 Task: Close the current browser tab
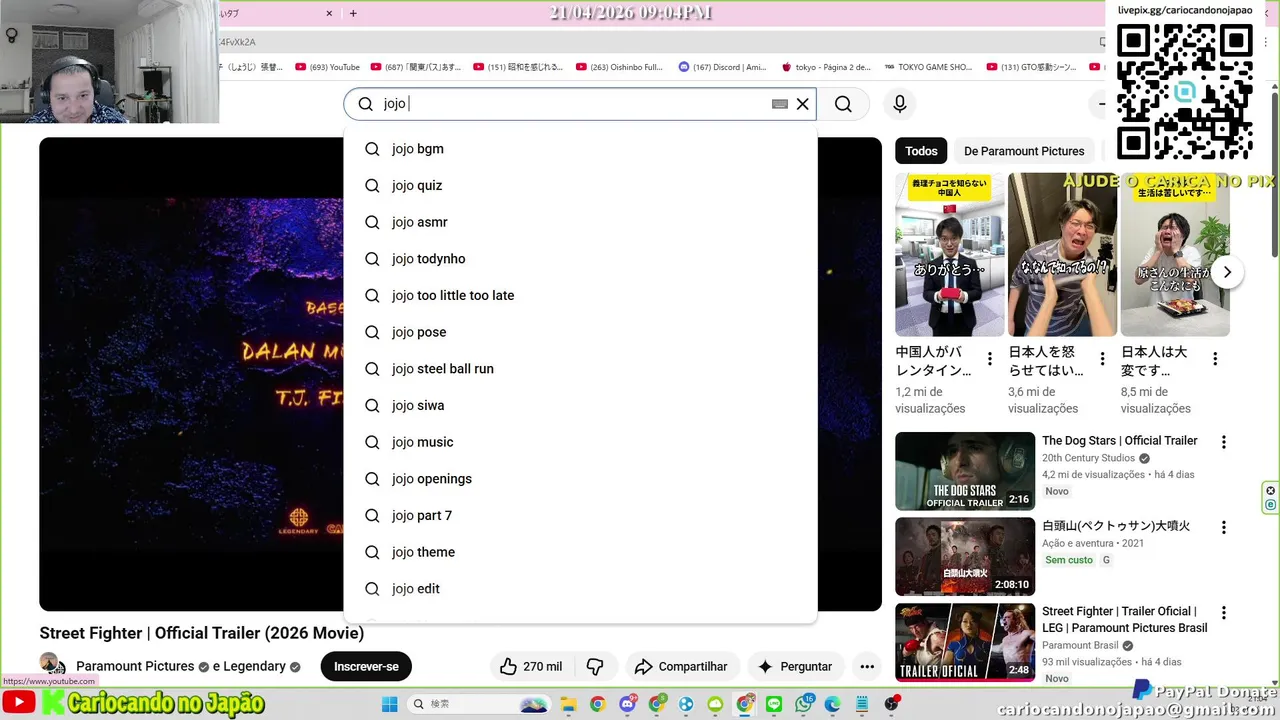[x=329, y=14]
